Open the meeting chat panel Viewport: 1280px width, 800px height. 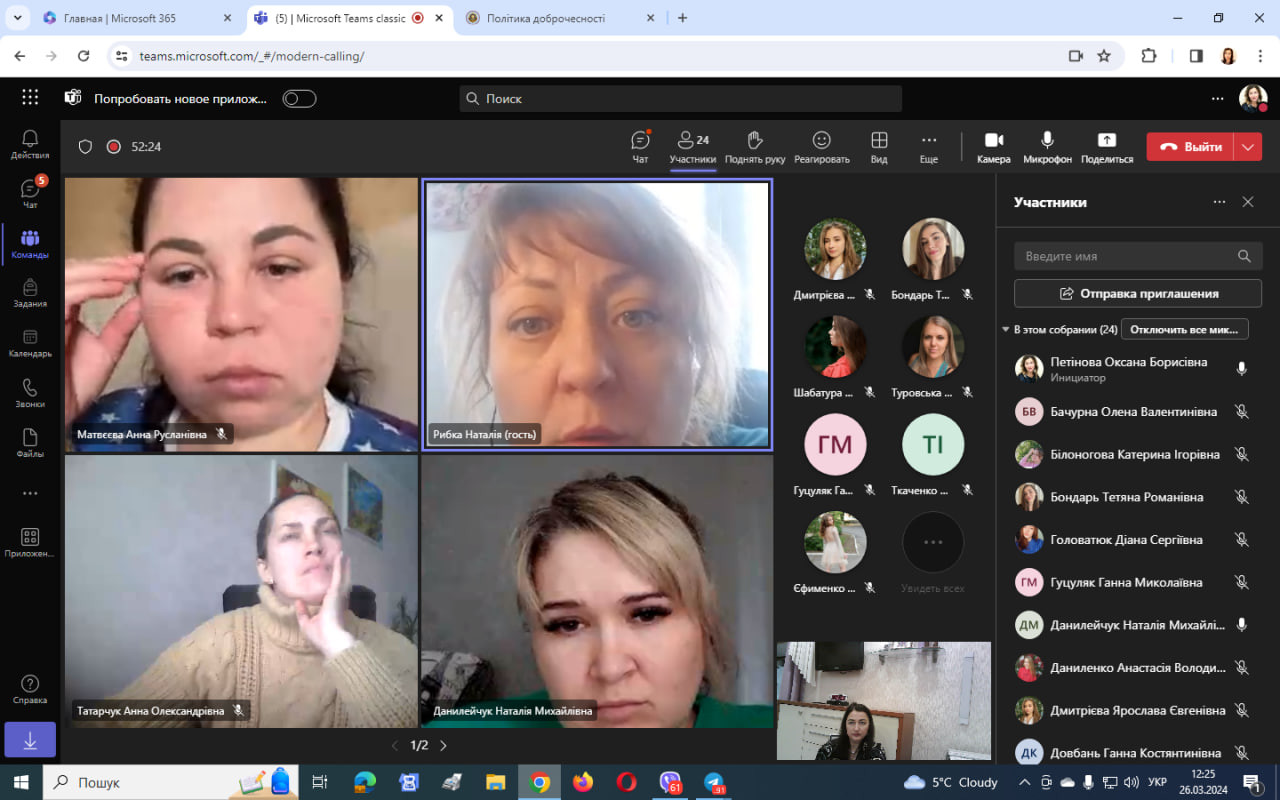coord(640,147)
